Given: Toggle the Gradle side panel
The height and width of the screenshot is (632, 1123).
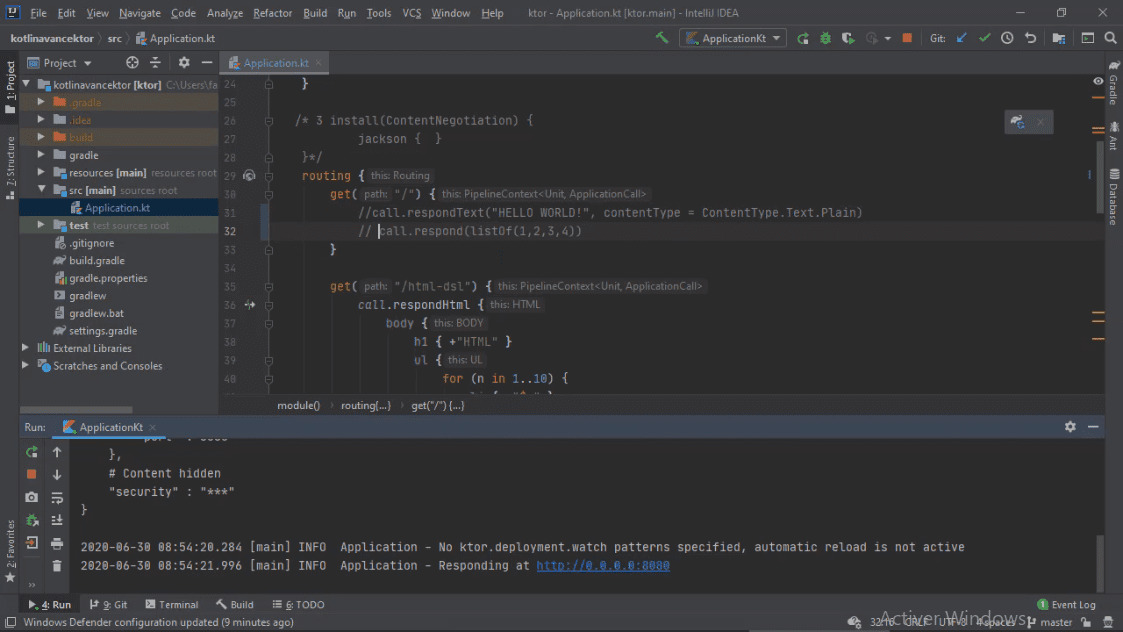Looking at the screenshot, I should [1114, 83].
